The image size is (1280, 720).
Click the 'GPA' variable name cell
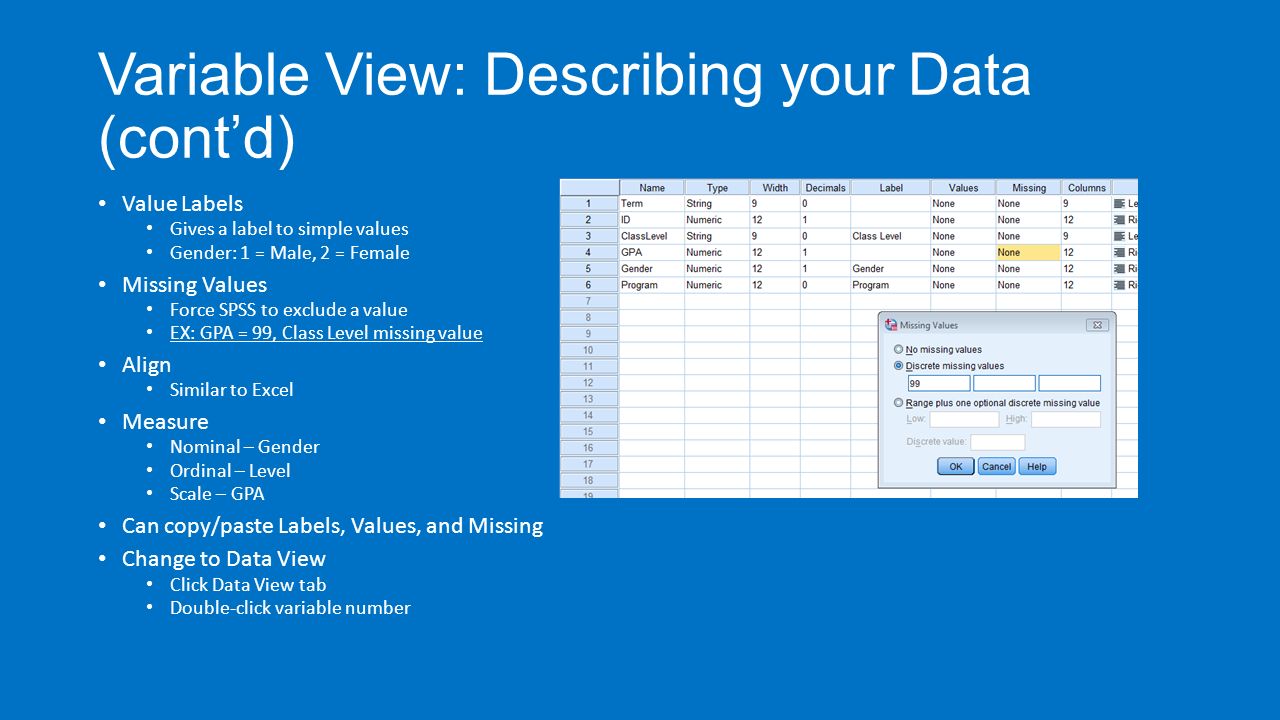coord(652,252)
